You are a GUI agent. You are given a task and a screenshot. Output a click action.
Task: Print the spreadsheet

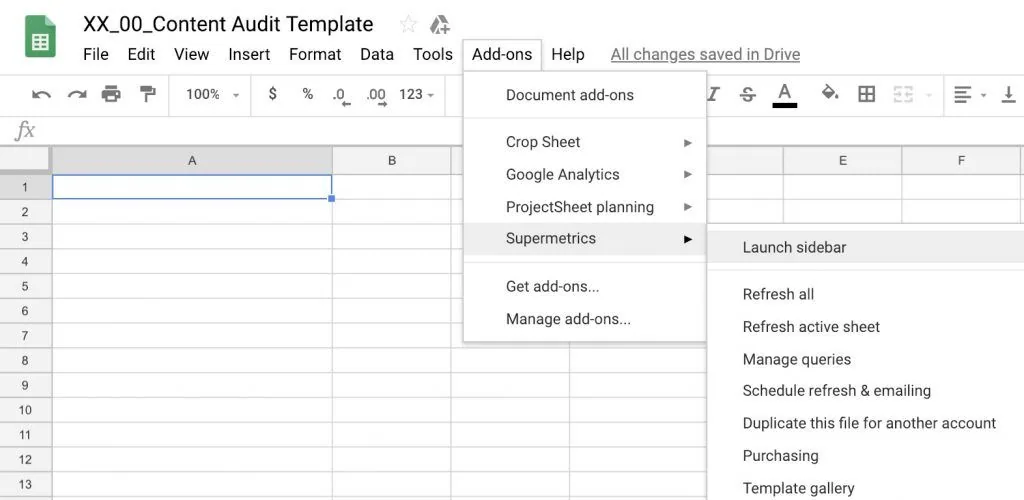111,94
